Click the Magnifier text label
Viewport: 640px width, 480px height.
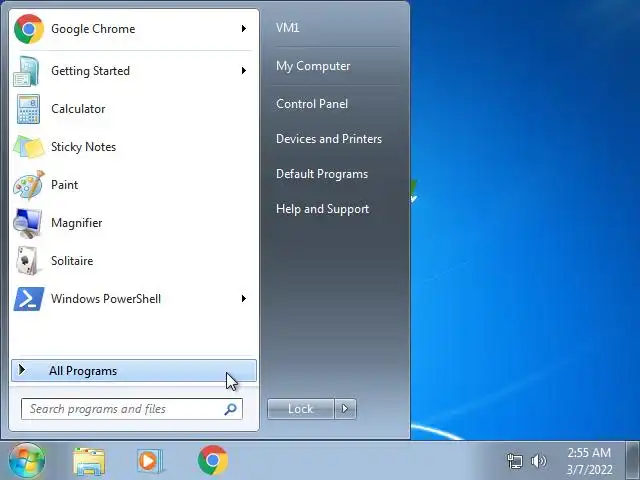(77, 223)
